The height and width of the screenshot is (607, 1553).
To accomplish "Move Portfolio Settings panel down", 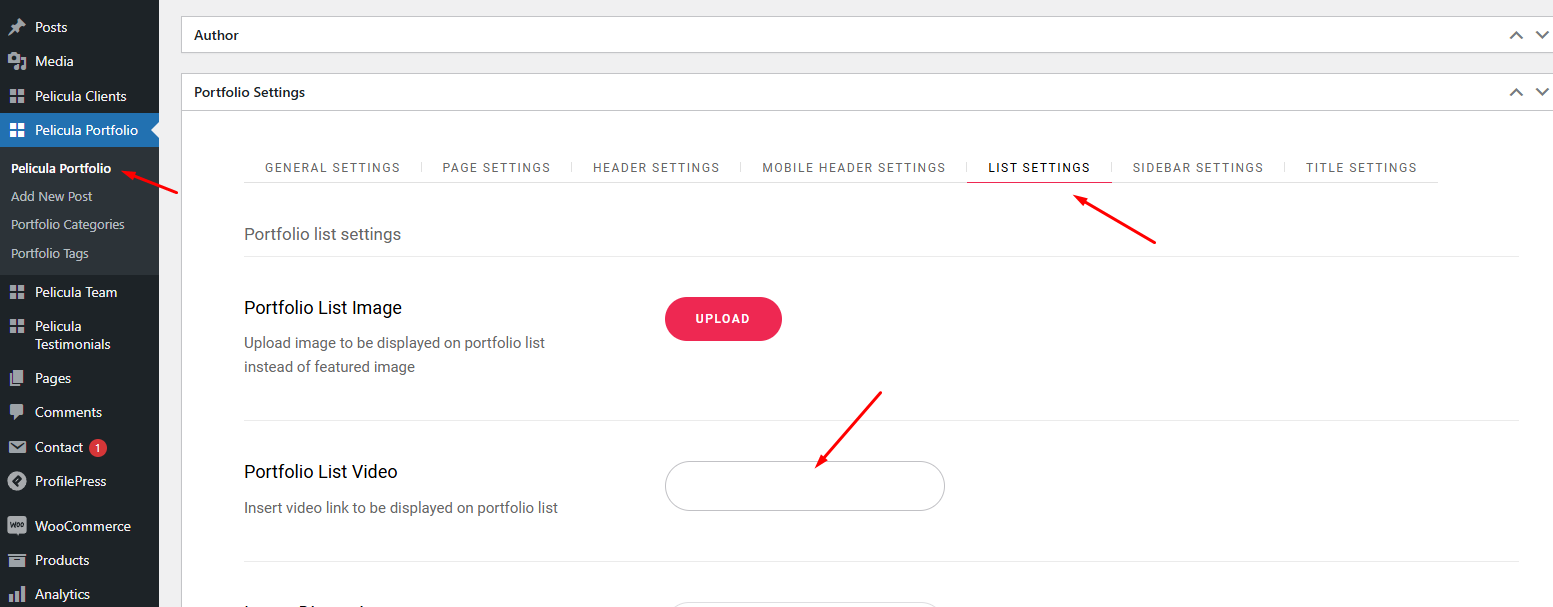I will [1542, 92].
